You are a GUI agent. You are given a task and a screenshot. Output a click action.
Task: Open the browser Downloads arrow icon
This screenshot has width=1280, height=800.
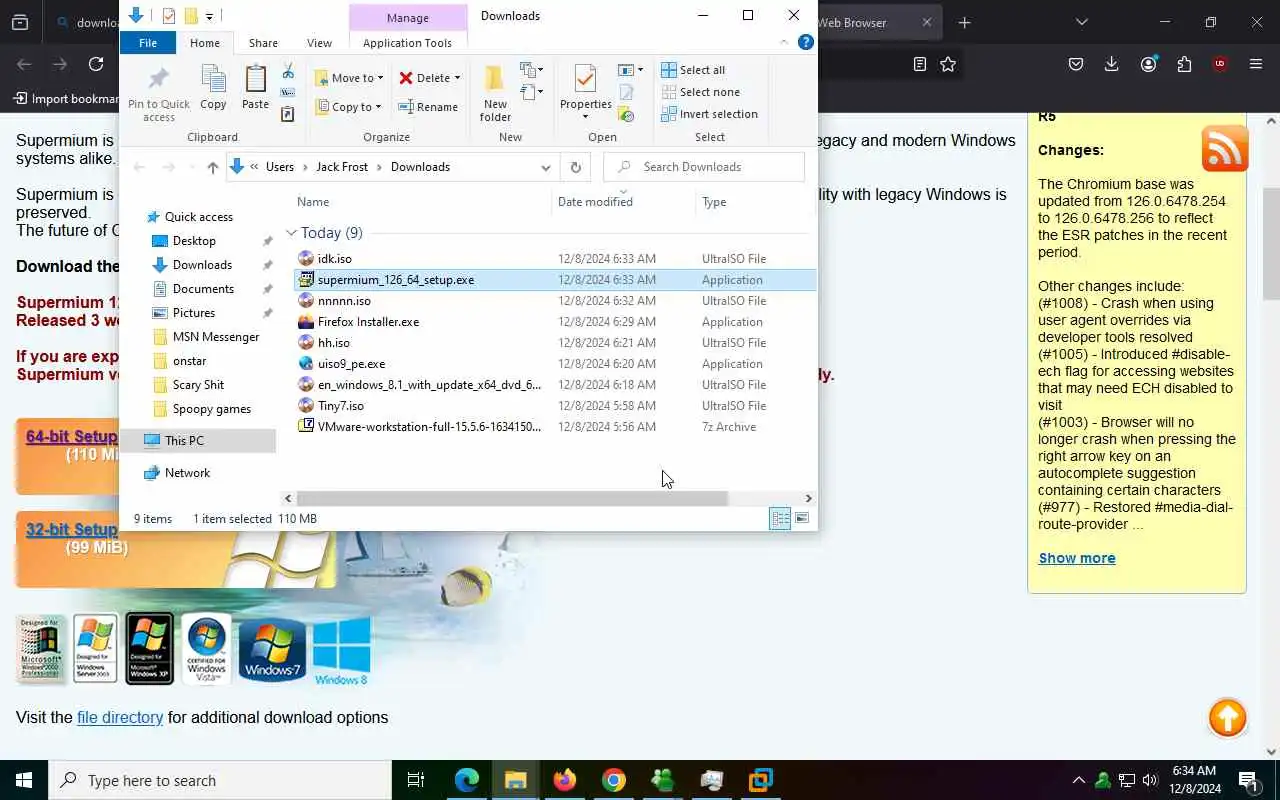[1111, 64]
